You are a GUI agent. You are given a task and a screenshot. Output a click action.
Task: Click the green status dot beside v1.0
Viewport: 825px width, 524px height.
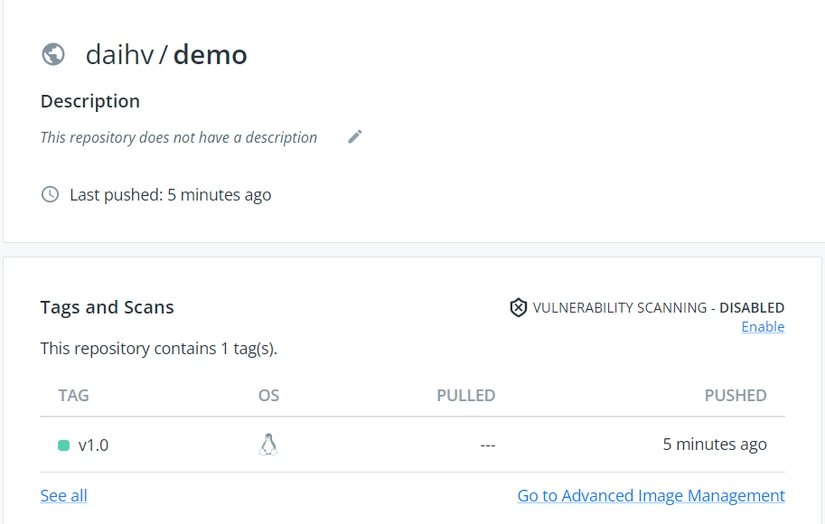tap(64, 445)
